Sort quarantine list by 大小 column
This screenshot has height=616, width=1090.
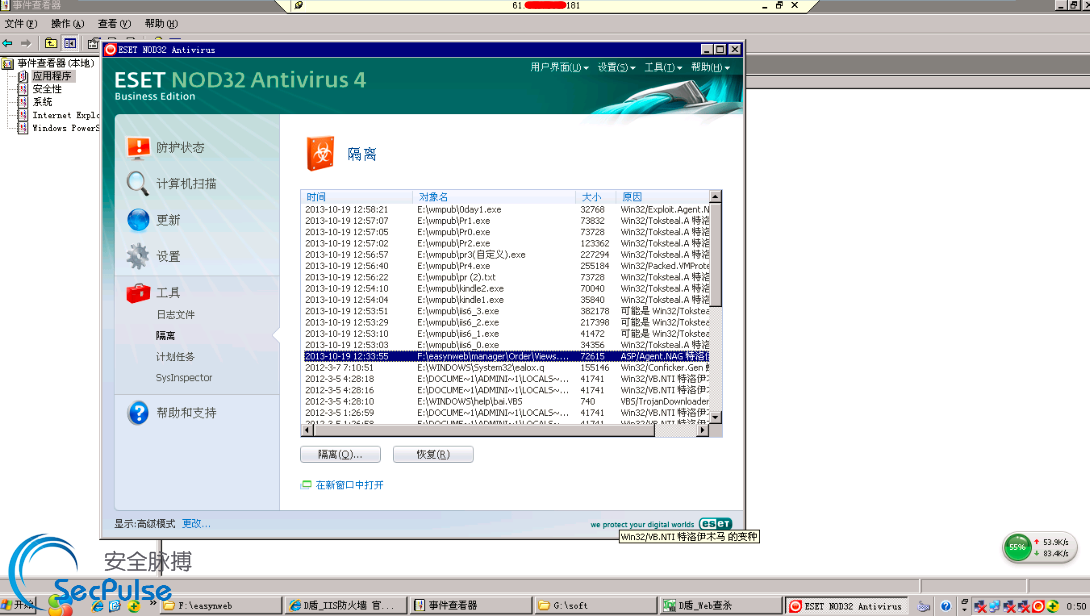coord(596,197)
